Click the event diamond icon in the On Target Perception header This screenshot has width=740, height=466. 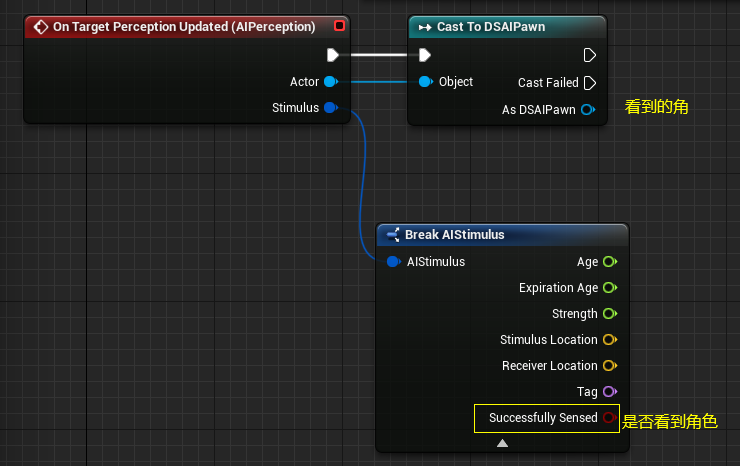(41, 27)
